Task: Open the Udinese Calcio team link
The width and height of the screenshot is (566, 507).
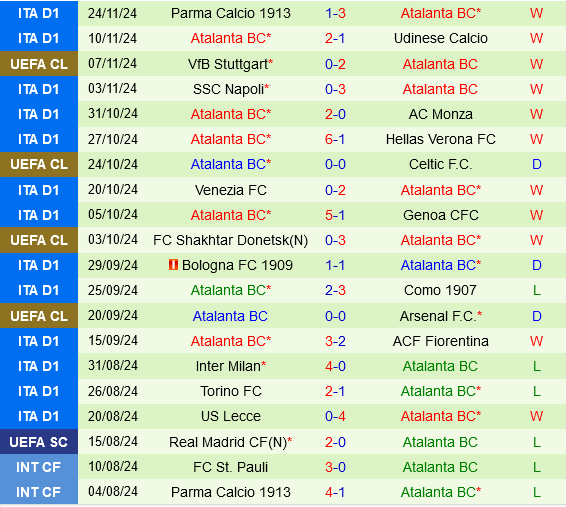Action: click(x=440, y=39)
